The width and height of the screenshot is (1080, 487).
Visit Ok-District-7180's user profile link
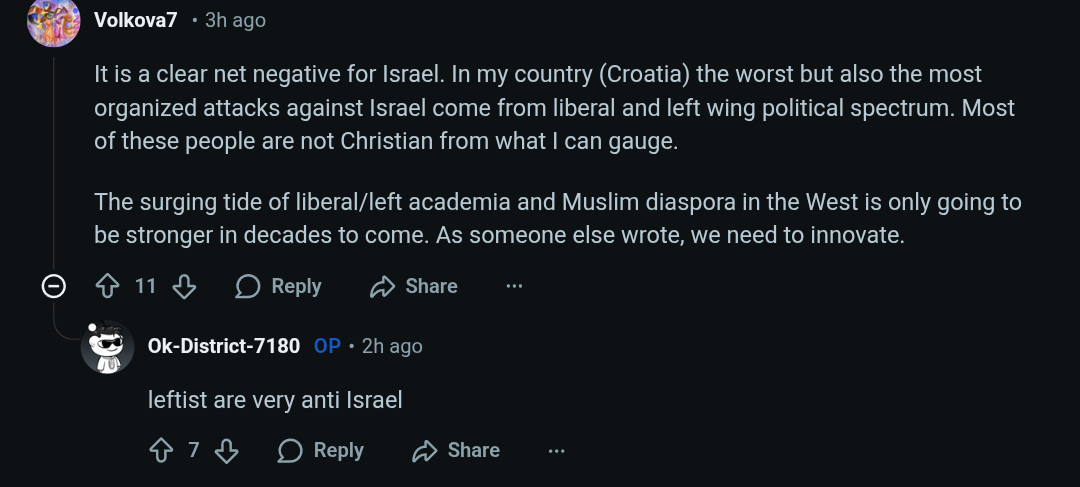tap(223, 346)
